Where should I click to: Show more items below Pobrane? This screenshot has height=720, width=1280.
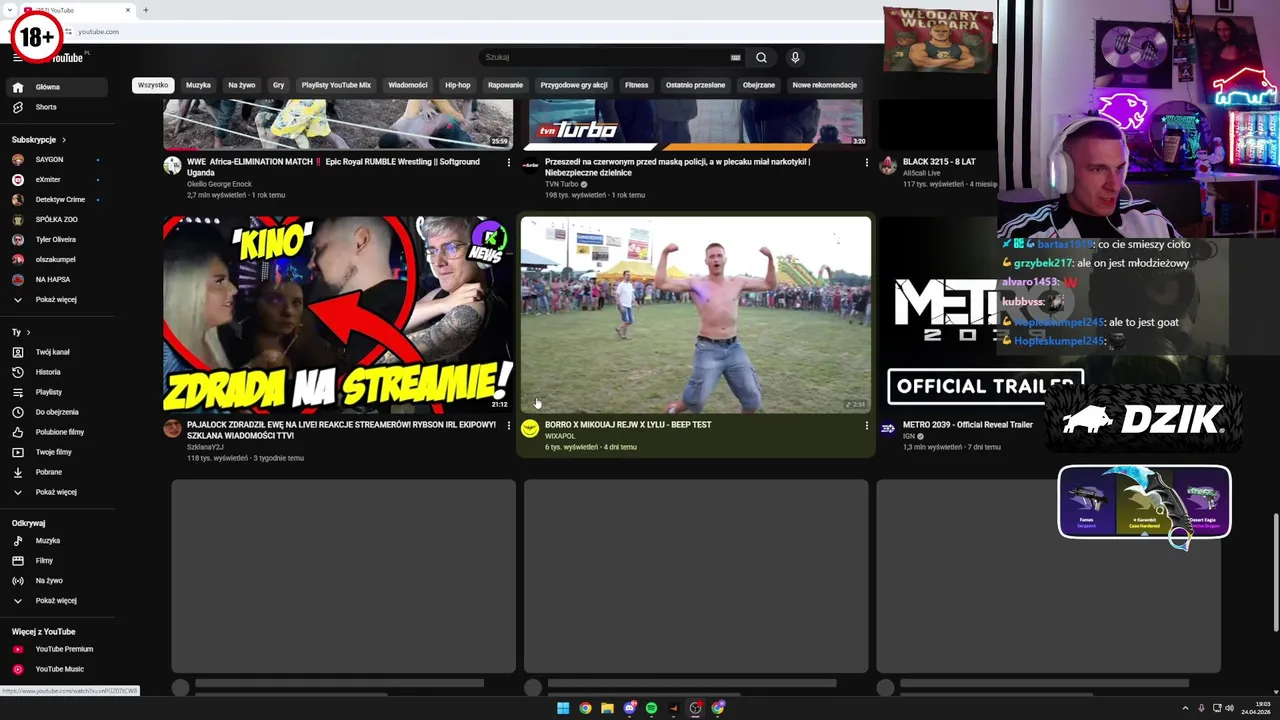point(56,492)
